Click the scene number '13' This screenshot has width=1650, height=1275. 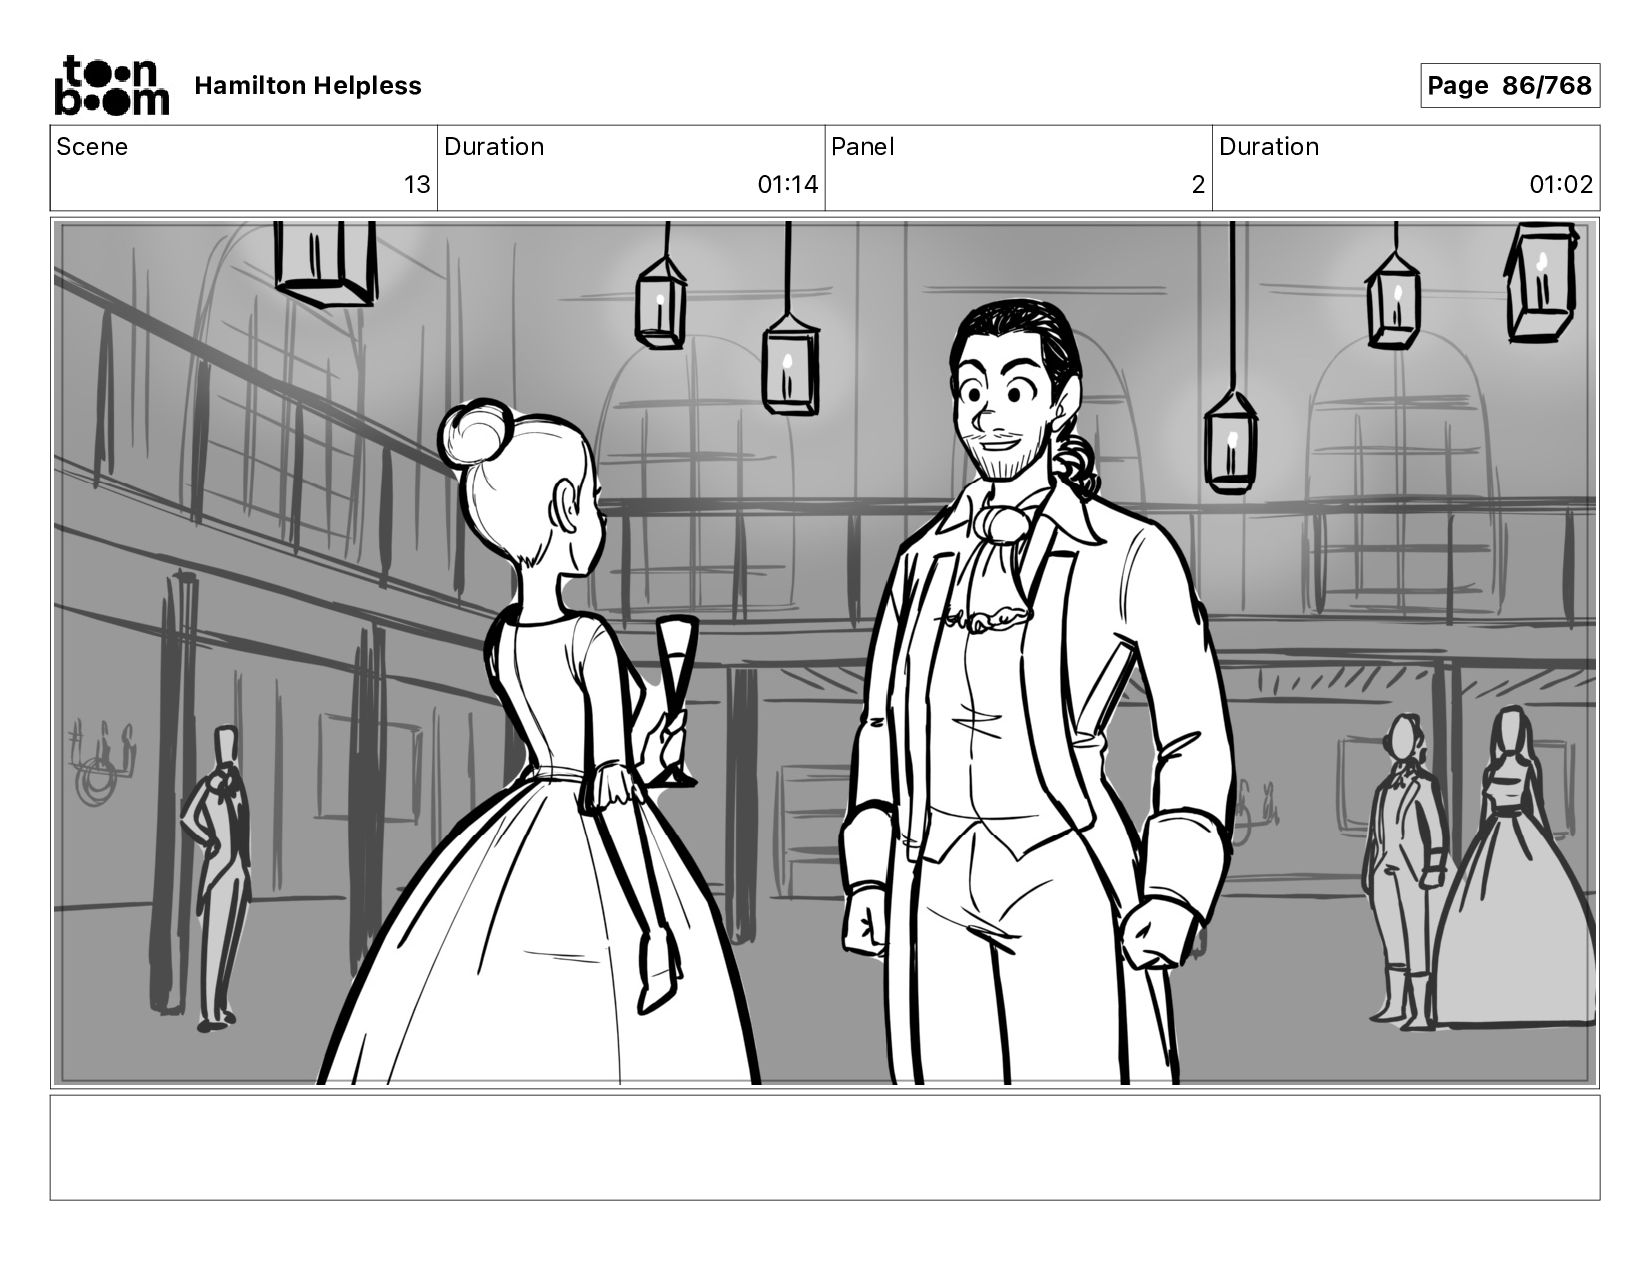click(x=417, y=185)
